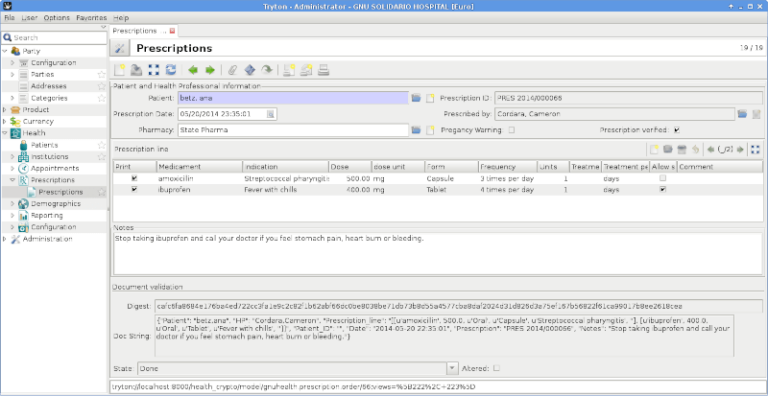The image size is (768, 396).
Task: Sort table by Medicament column header
Action: pyautogui.click(x=199, y=167)
